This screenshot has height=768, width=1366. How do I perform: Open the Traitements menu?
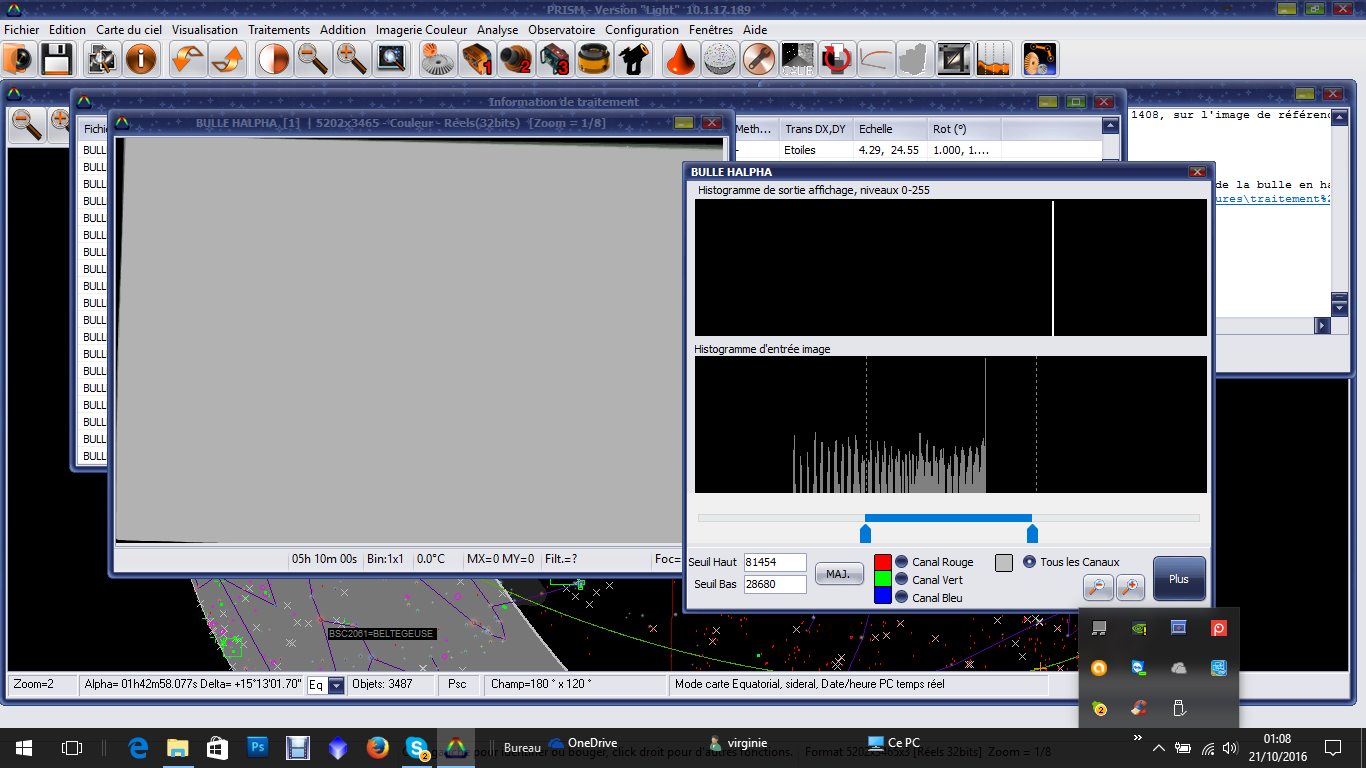(x=279, y=30)
